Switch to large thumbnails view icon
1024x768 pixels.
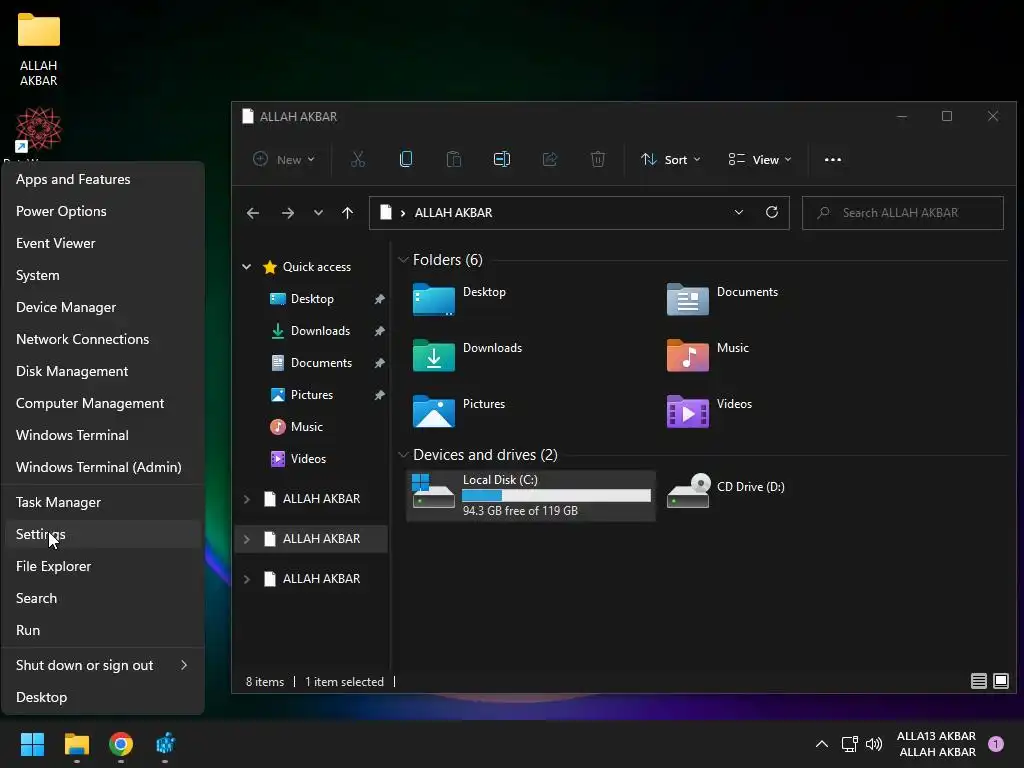[1000, 681]
